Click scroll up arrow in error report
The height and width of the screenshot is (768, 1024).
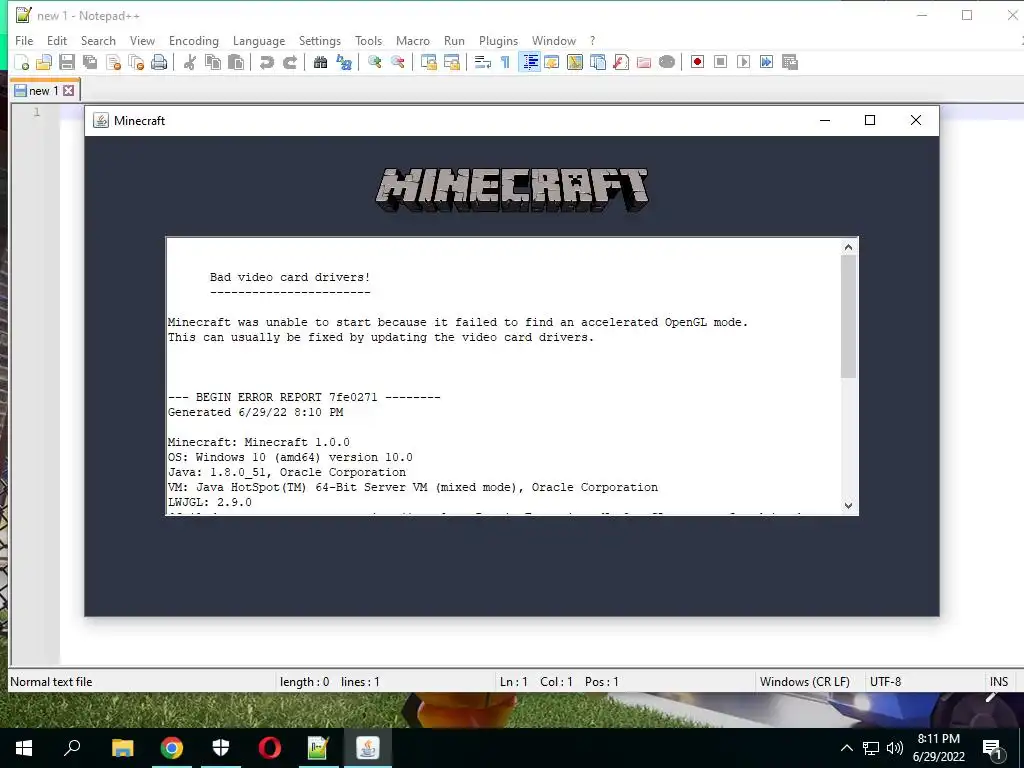[848, 247]
